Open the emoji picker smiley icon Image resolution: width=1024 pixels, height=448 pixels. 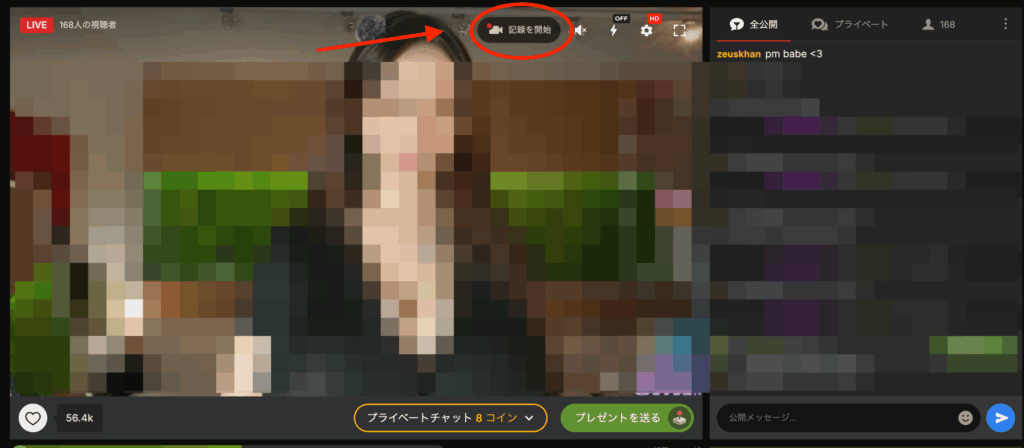click(x=965, y=418)
